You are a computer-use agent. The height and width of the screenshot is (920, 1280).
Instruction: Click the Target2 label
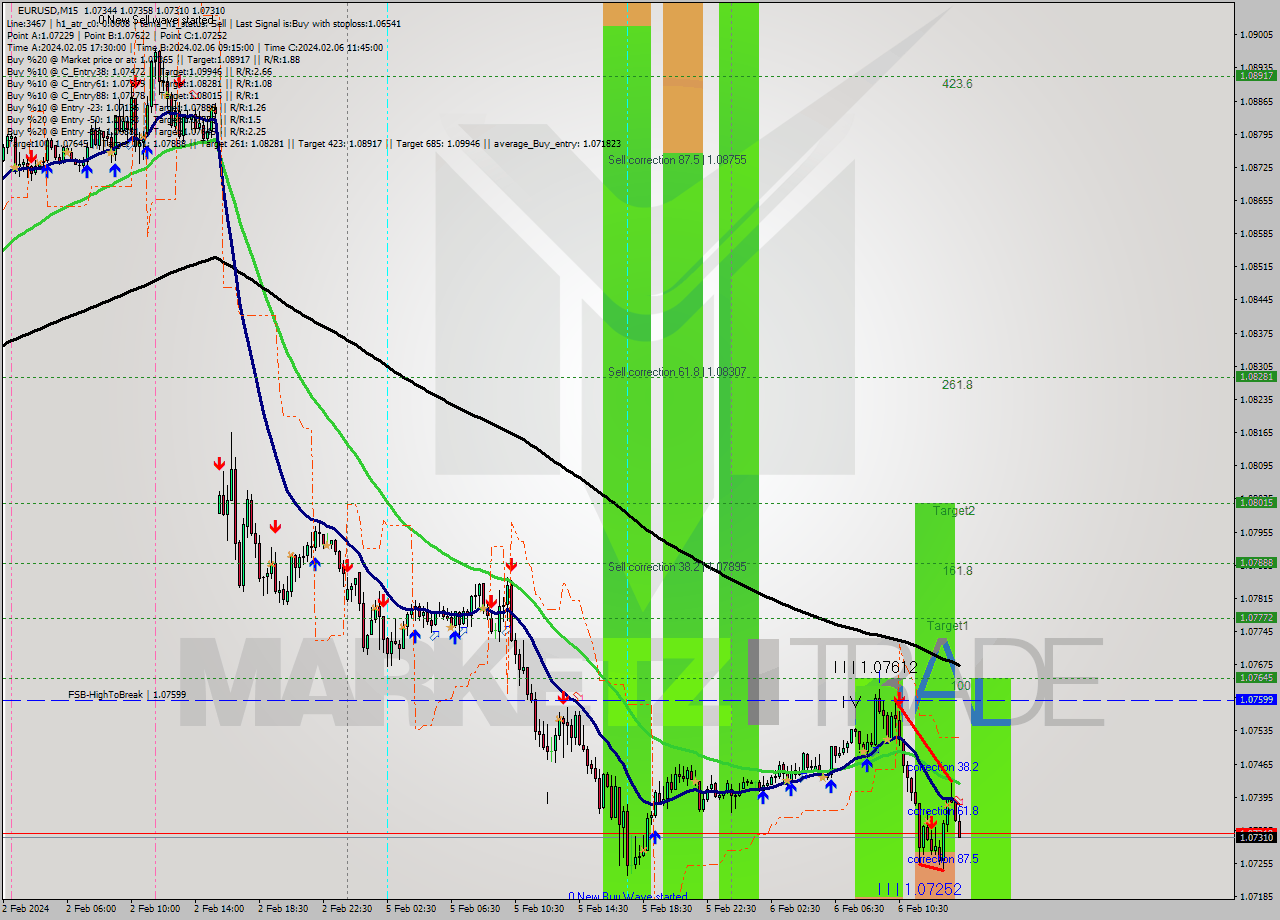coord(954,510)
